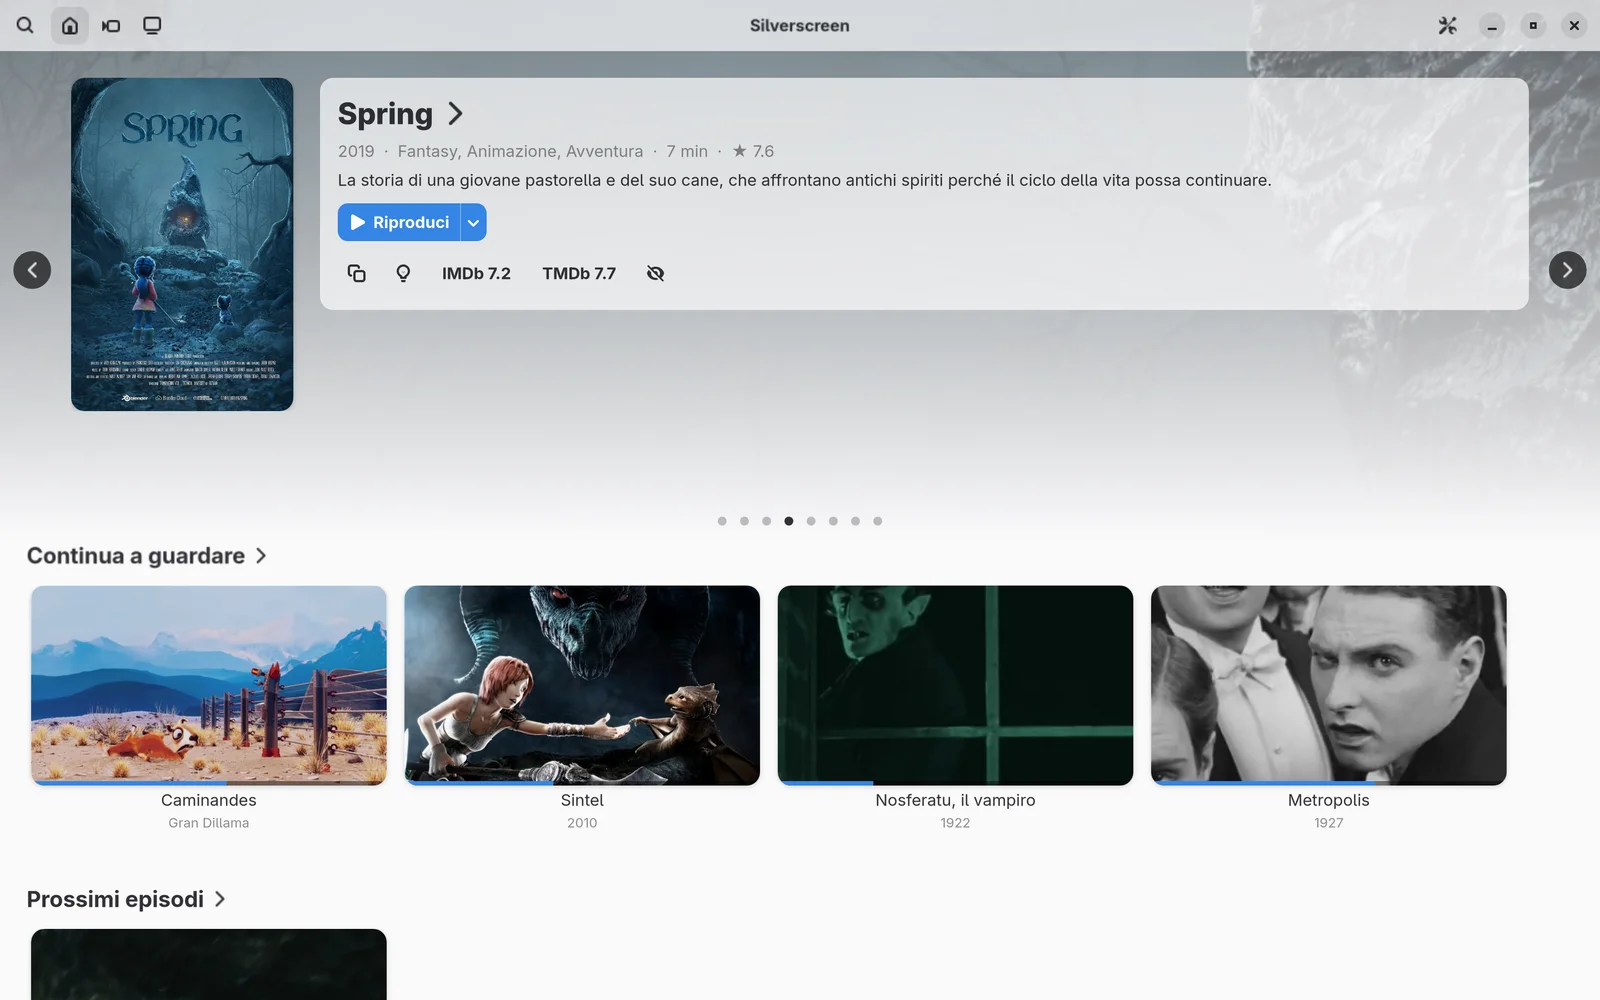Select the first carousel page dot
Image resolution: width=1600 pixels, height=1000 pixels.
[722, 521]
